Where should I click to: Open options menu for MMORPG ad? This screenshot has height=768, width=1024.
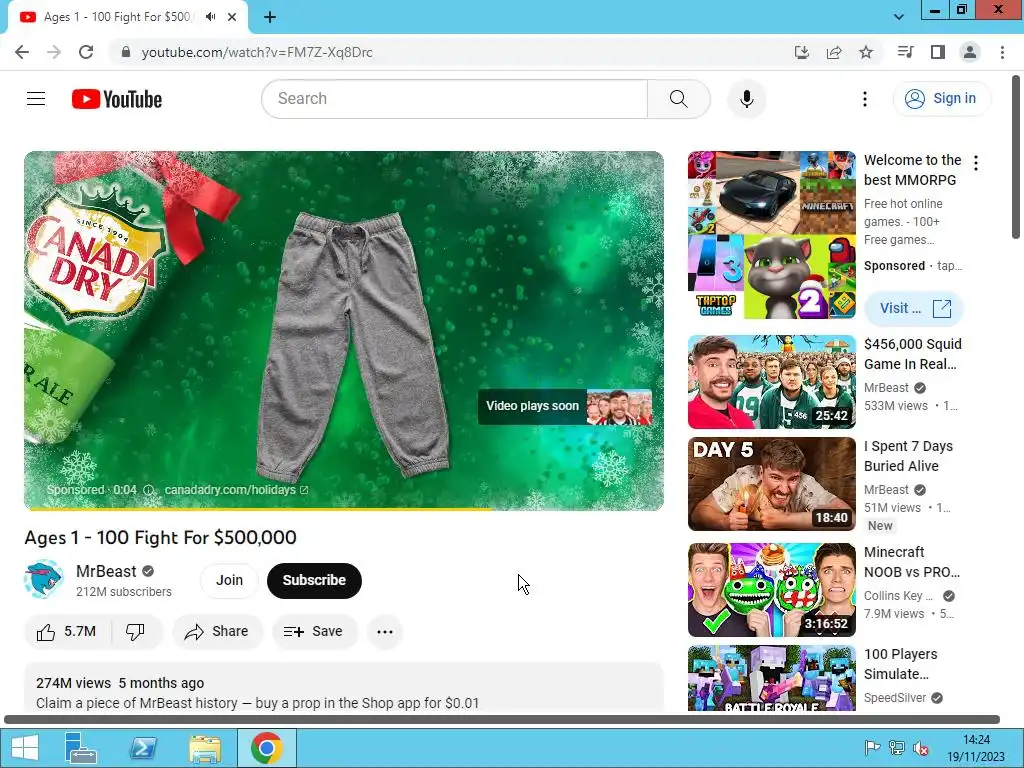[x=976, y=163]
